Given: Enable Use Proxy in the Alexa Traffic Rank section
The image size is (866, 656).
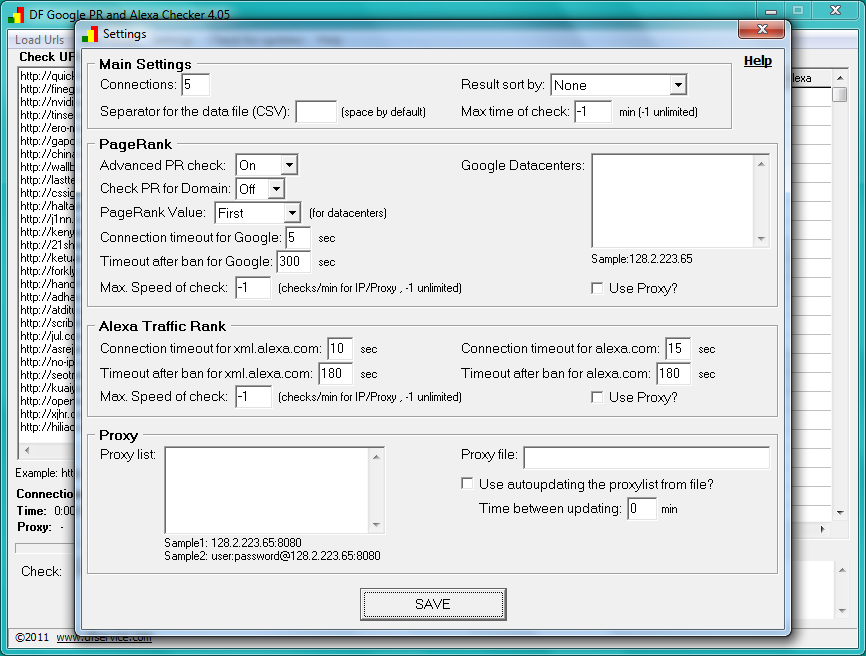Looking at the screenshot, I should click(597, 397).
